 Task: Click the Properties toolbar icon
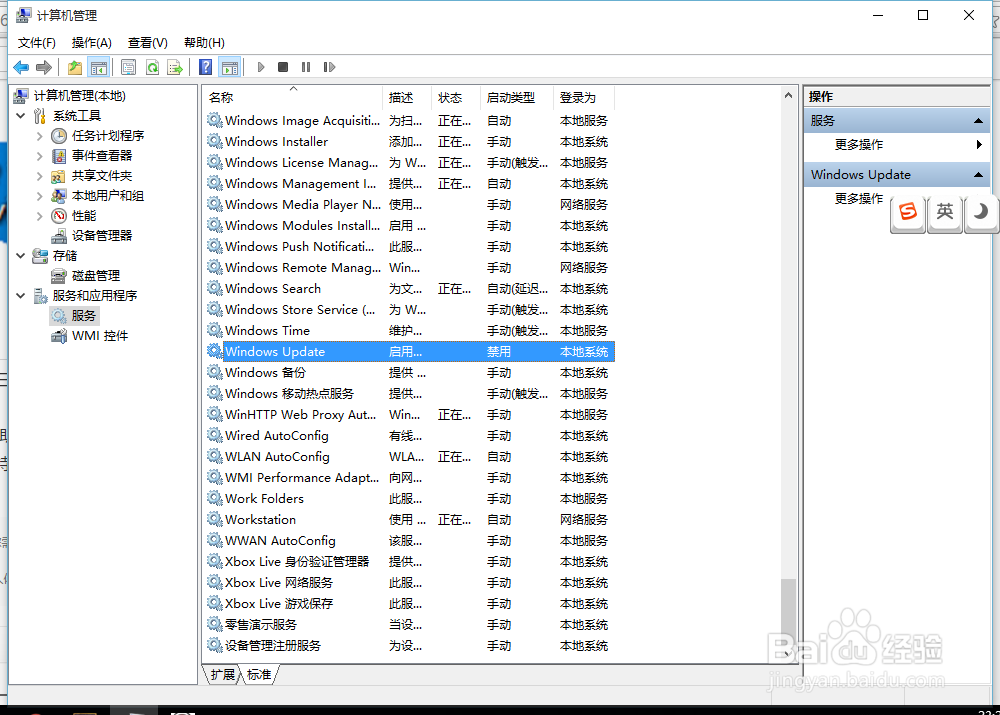[x=128, y=67]
